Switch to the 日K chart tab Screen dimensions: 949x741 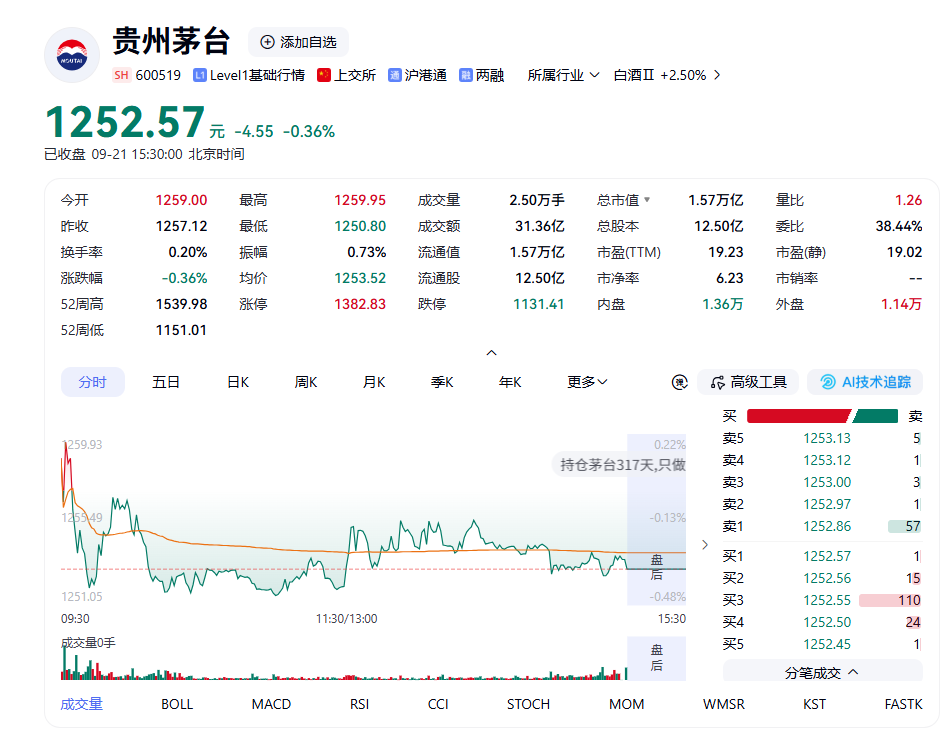238,382
